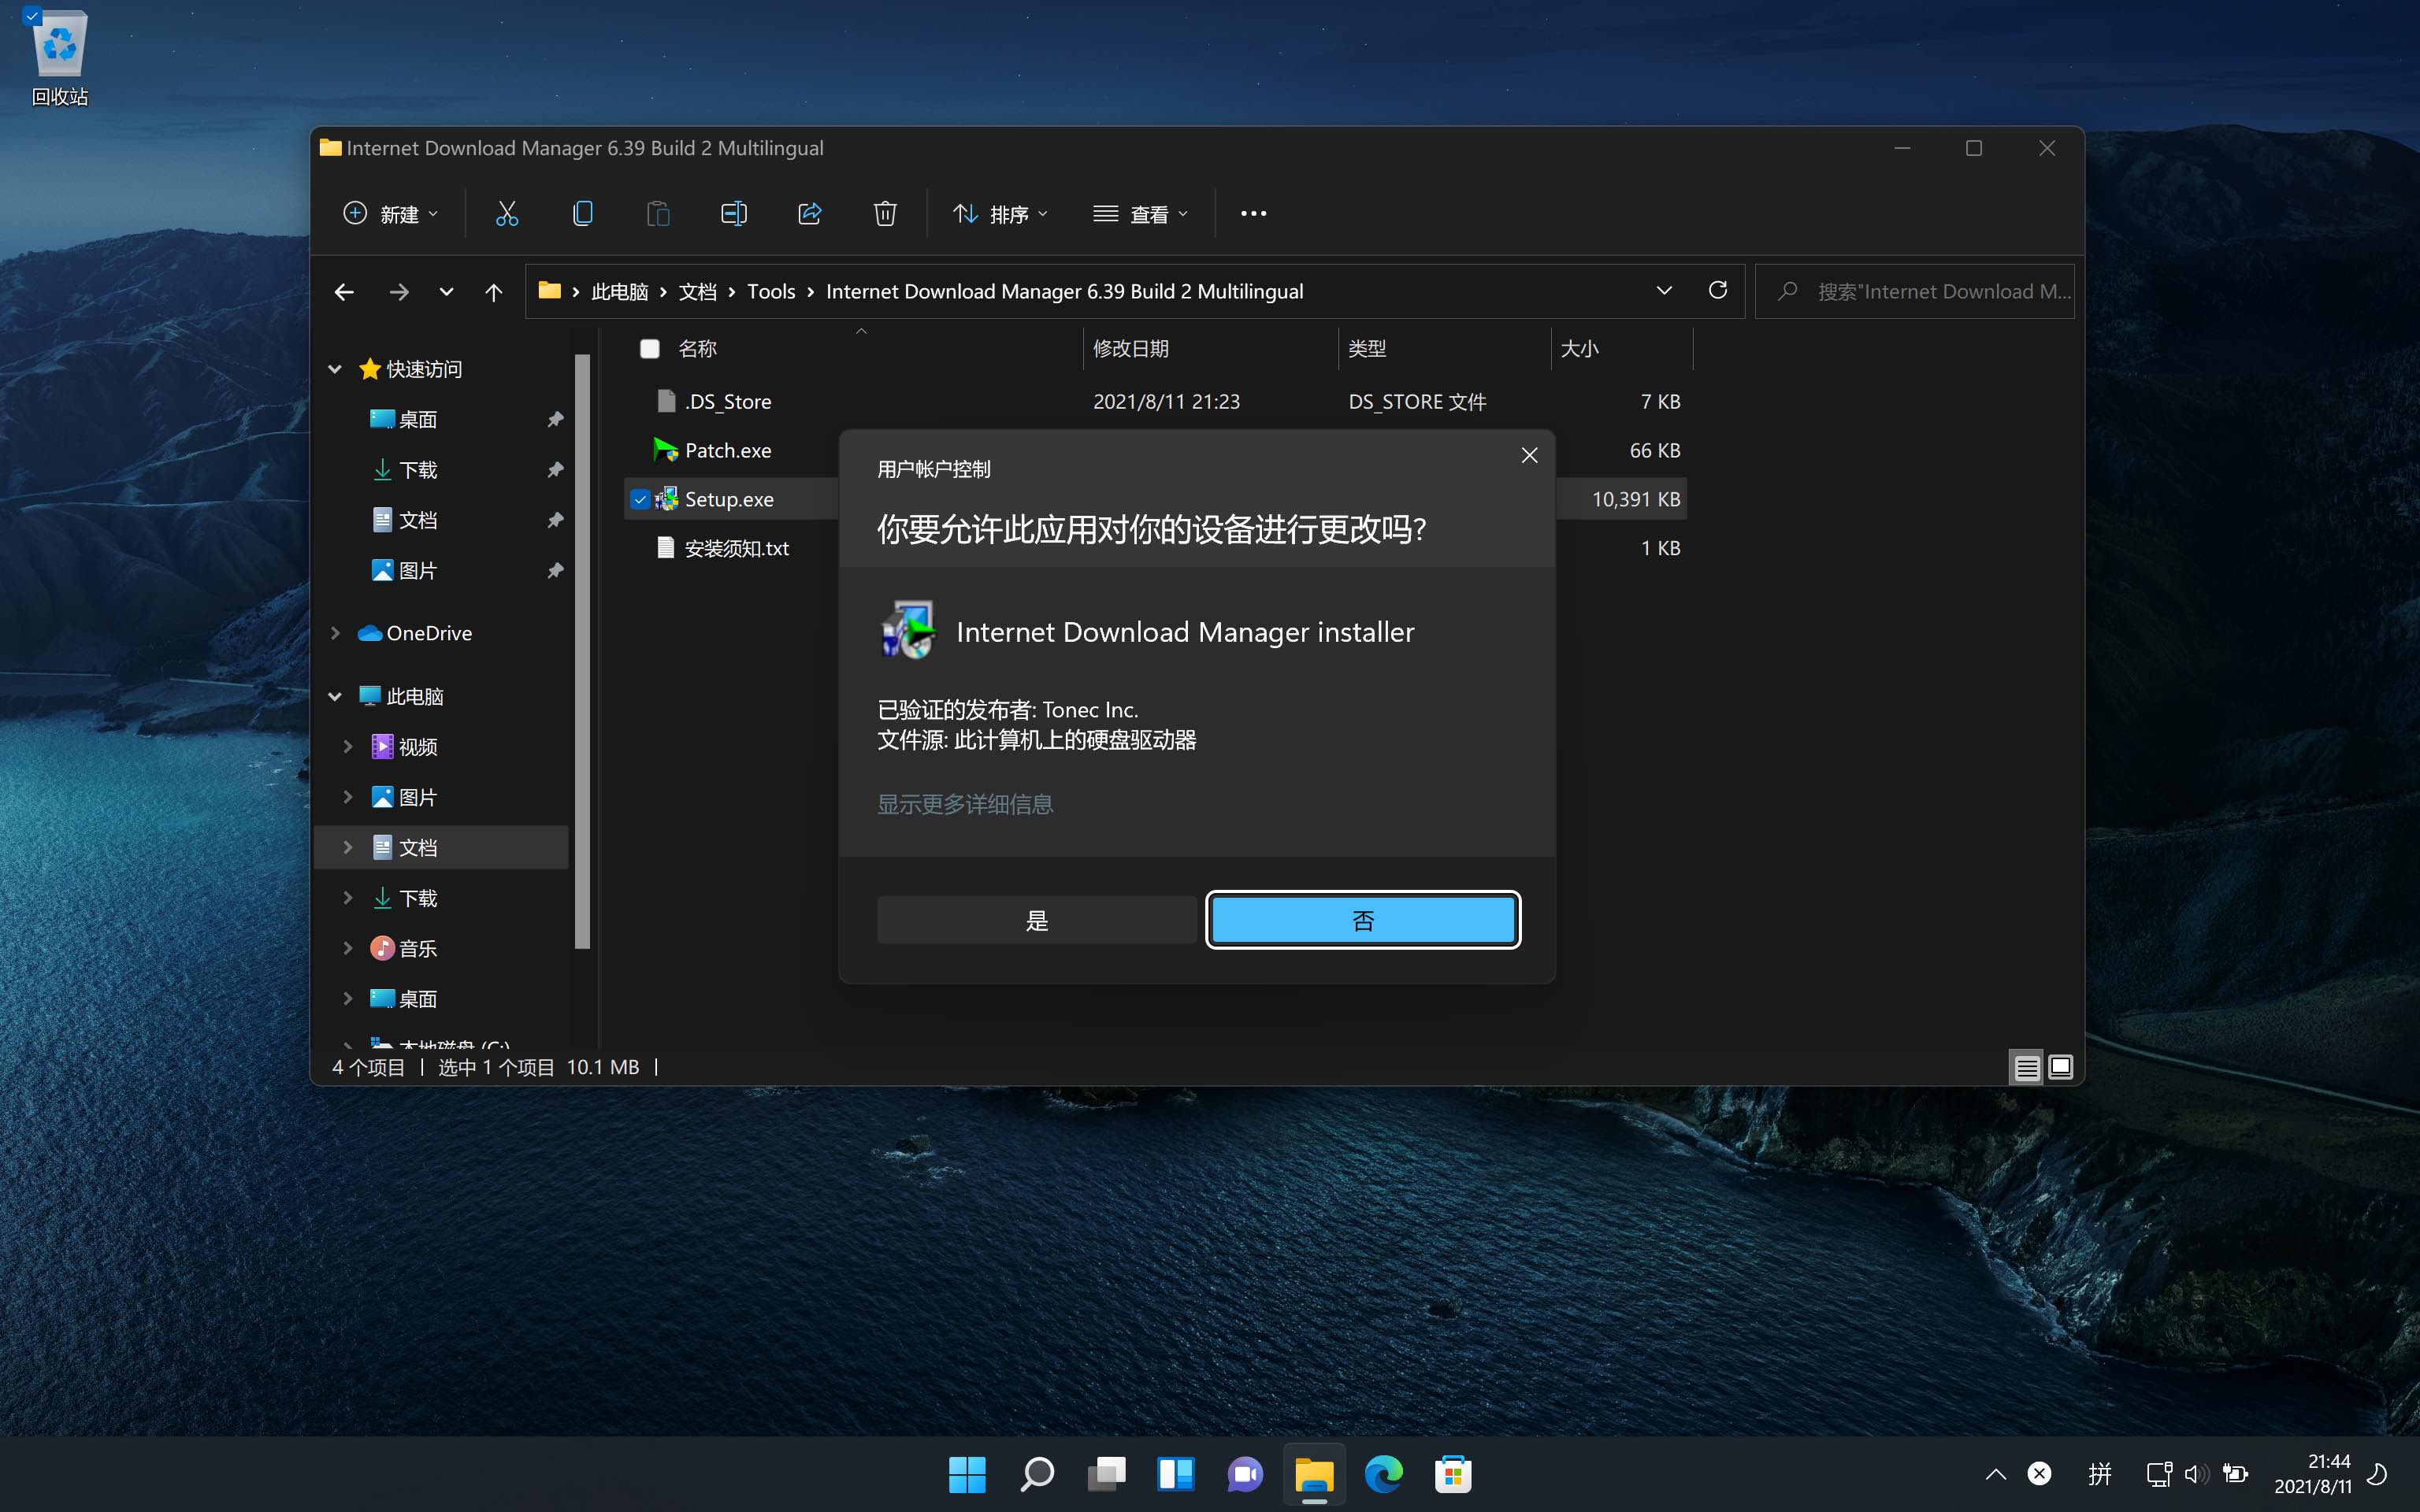
Task: Click the Rename icon in toolbar
Action: [x=733, y=213]
